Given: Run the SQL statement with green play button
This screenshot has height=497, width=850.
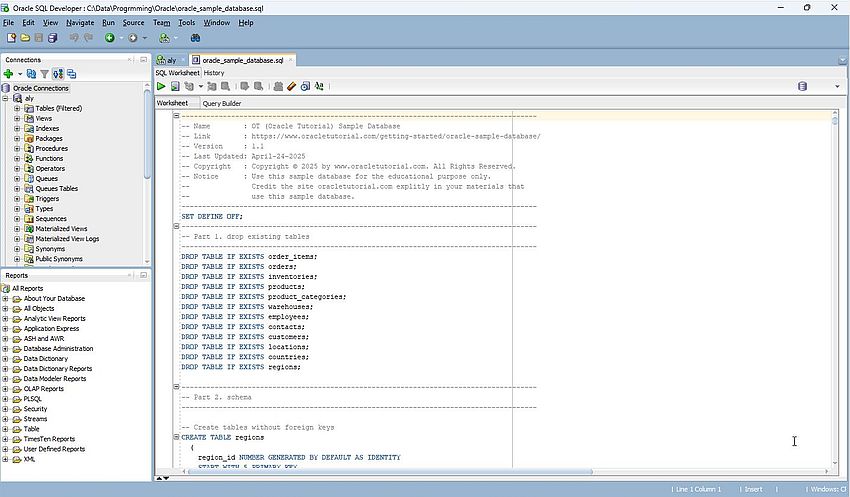Looking at the screenshot, I should pyautogui.click(x=161, y=87).
